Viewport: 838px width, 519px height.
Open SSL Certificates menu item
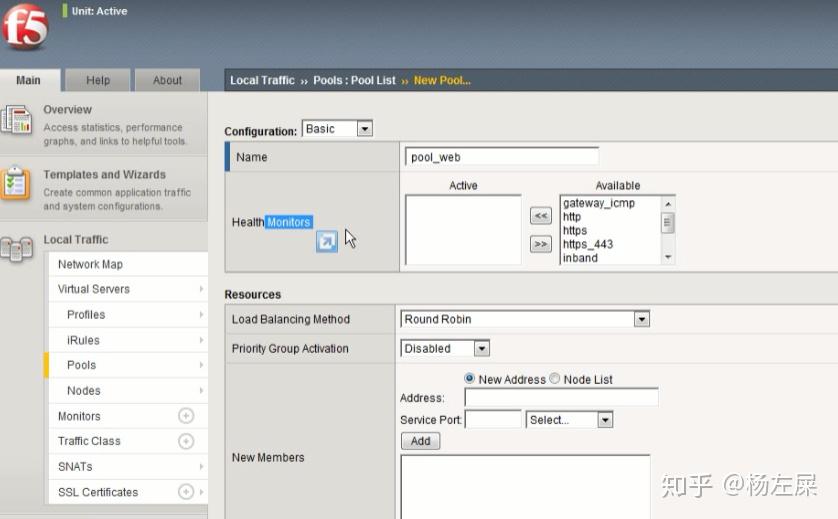pyautogui.click(x=98, y=492)
